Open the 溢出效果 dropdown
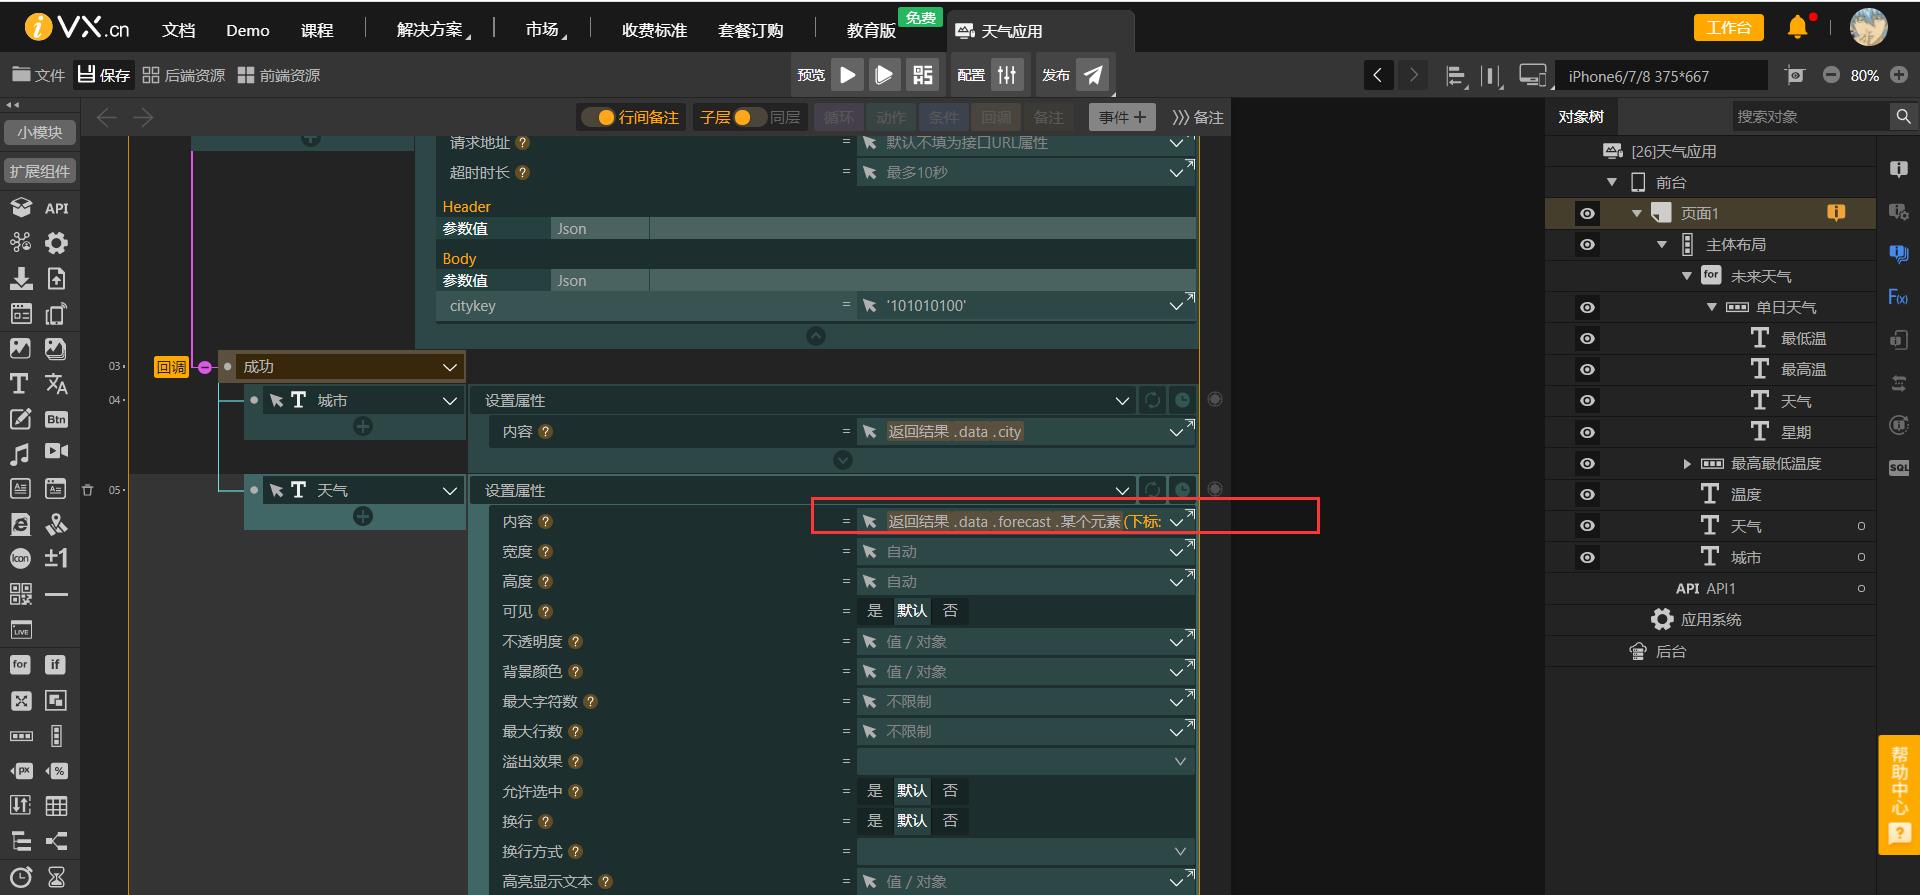The height and width of the screenshot is (895, 1920). [1180, 762]
